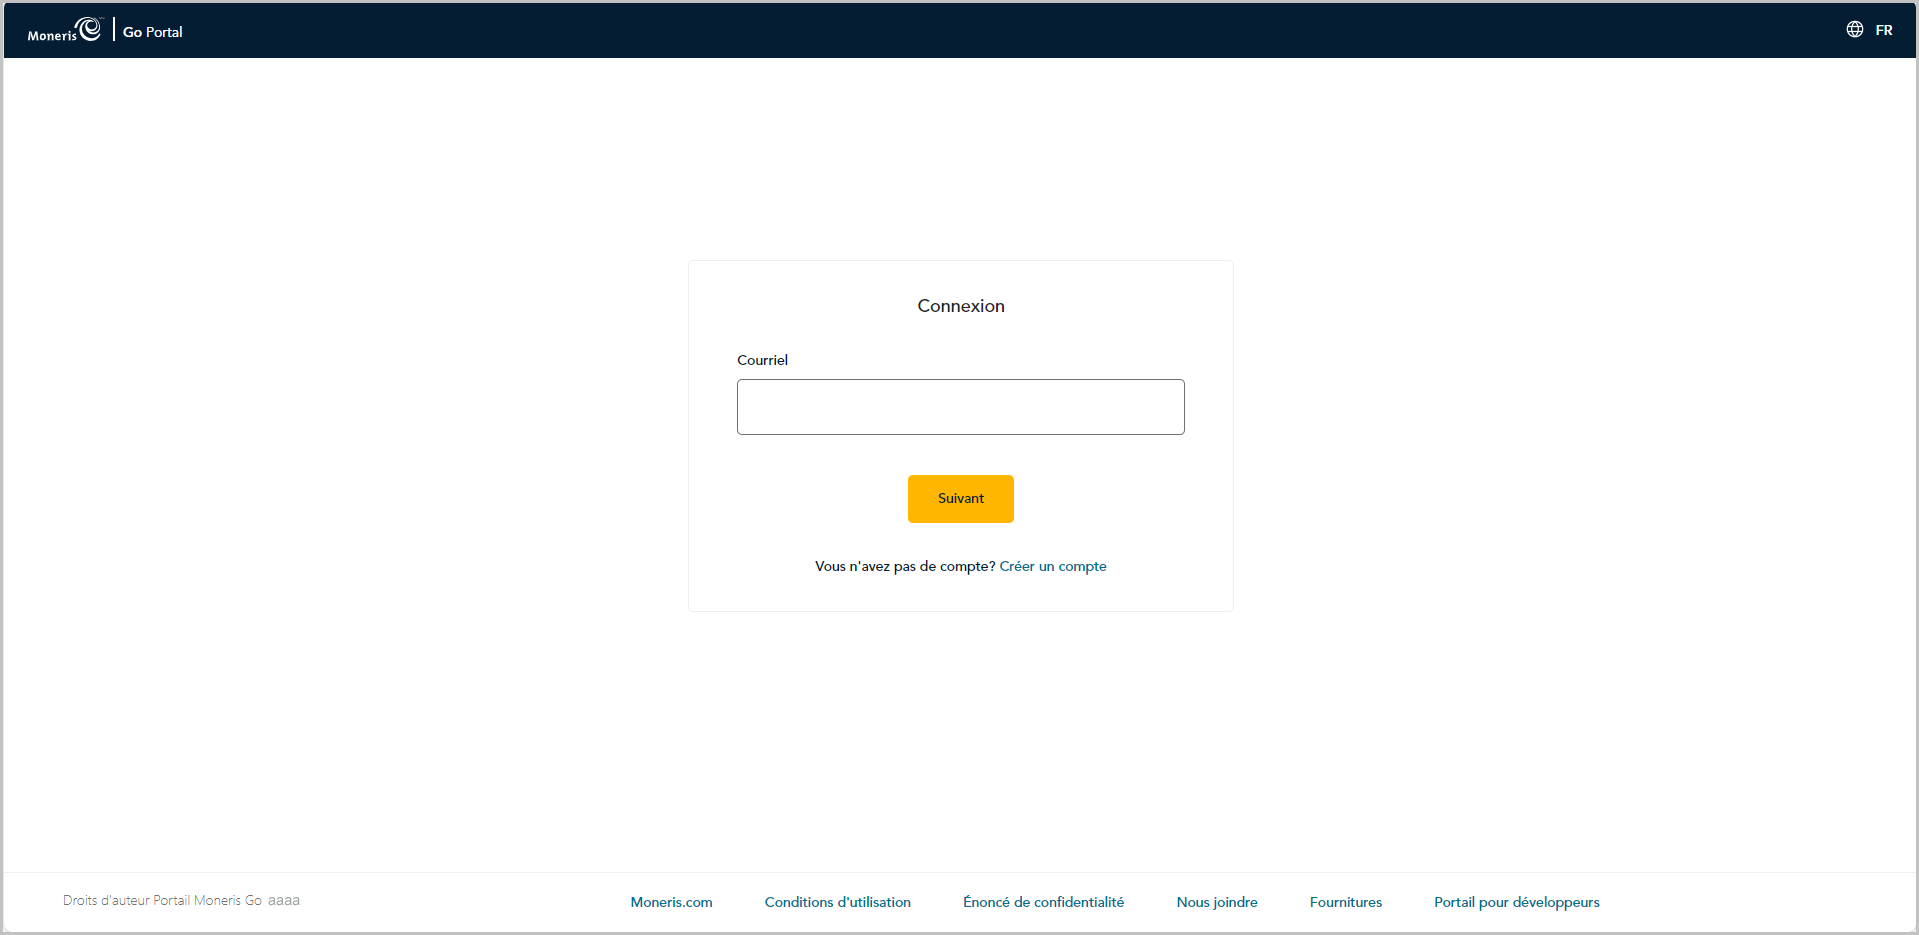The width and height of the screenshot is (1919, 935).
Task: Click the Connexion heading
Action: point(960,306)
